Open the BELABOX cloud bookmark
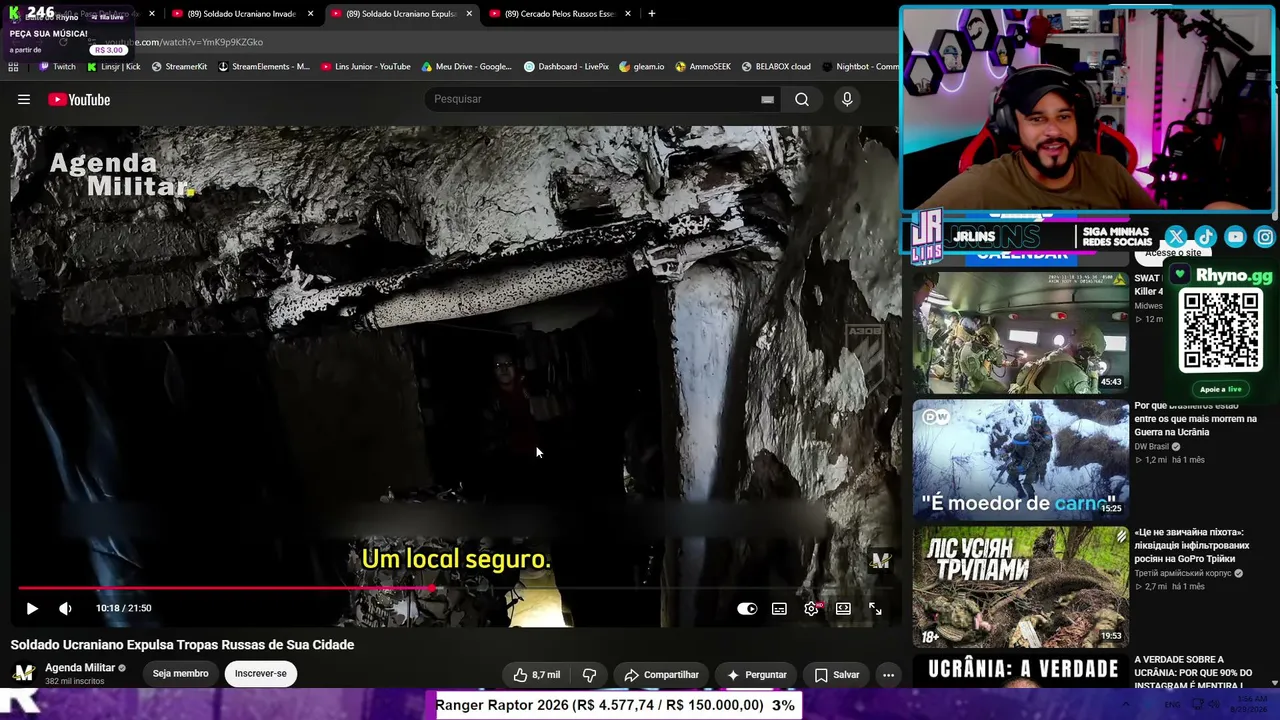This screenshot has height=720, width=1280. [x=776, y=67]
